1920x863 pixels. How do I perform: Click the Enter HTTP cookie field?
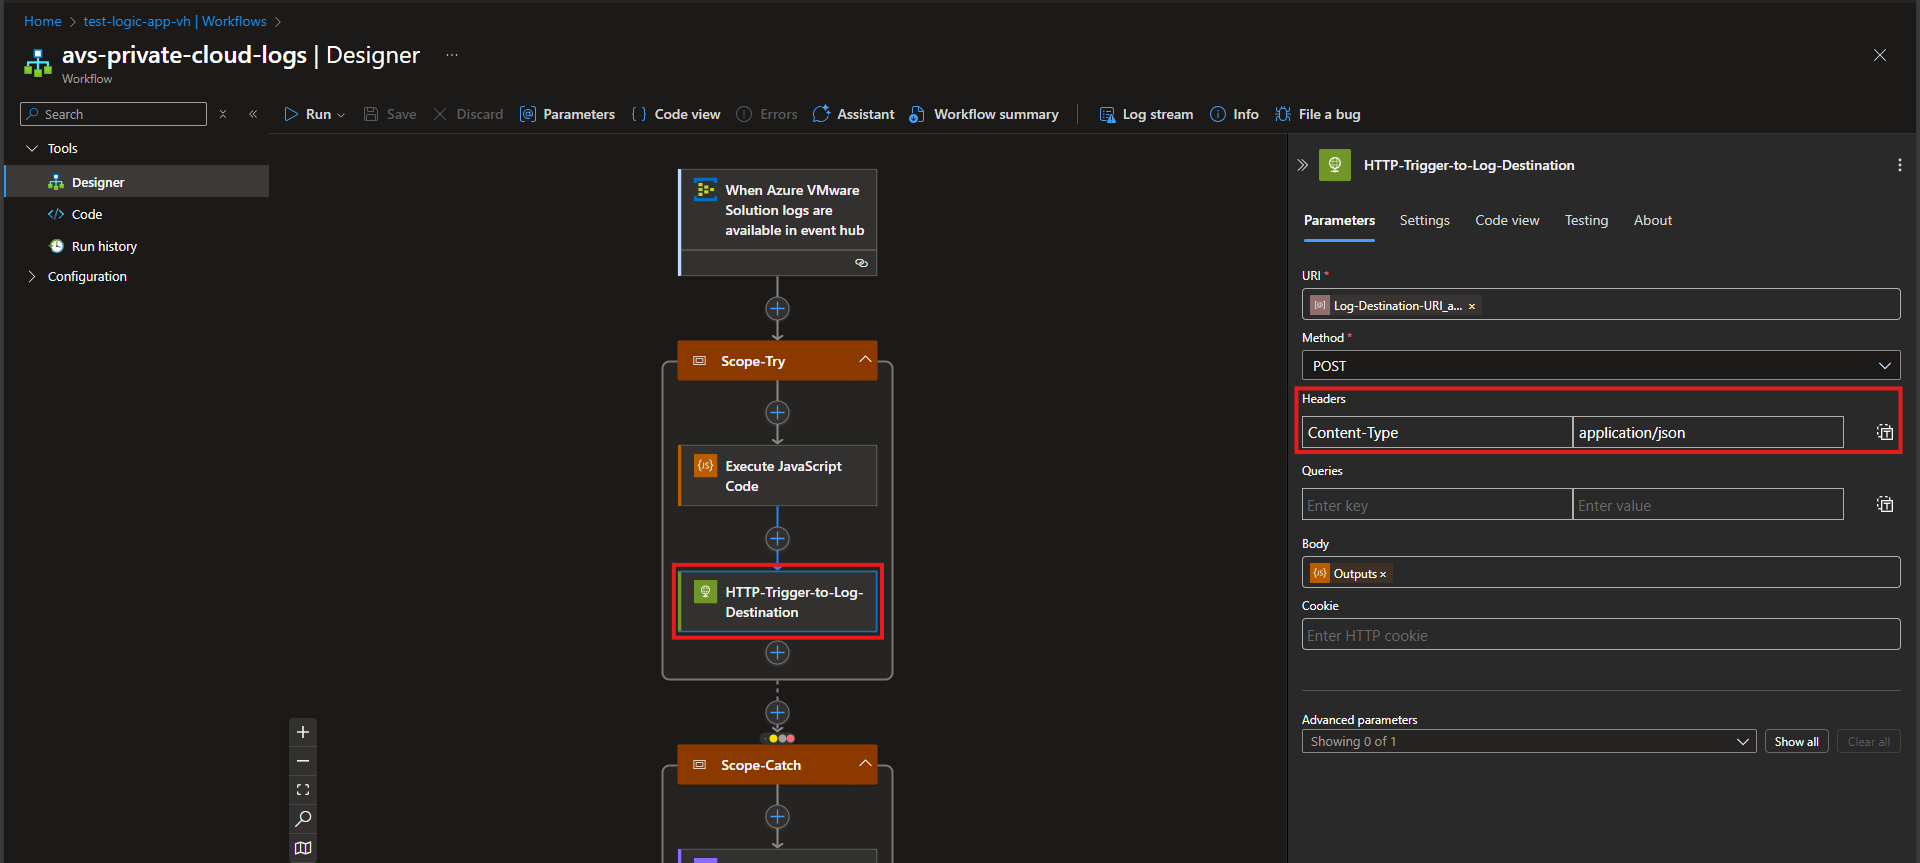pos(1600,635)
